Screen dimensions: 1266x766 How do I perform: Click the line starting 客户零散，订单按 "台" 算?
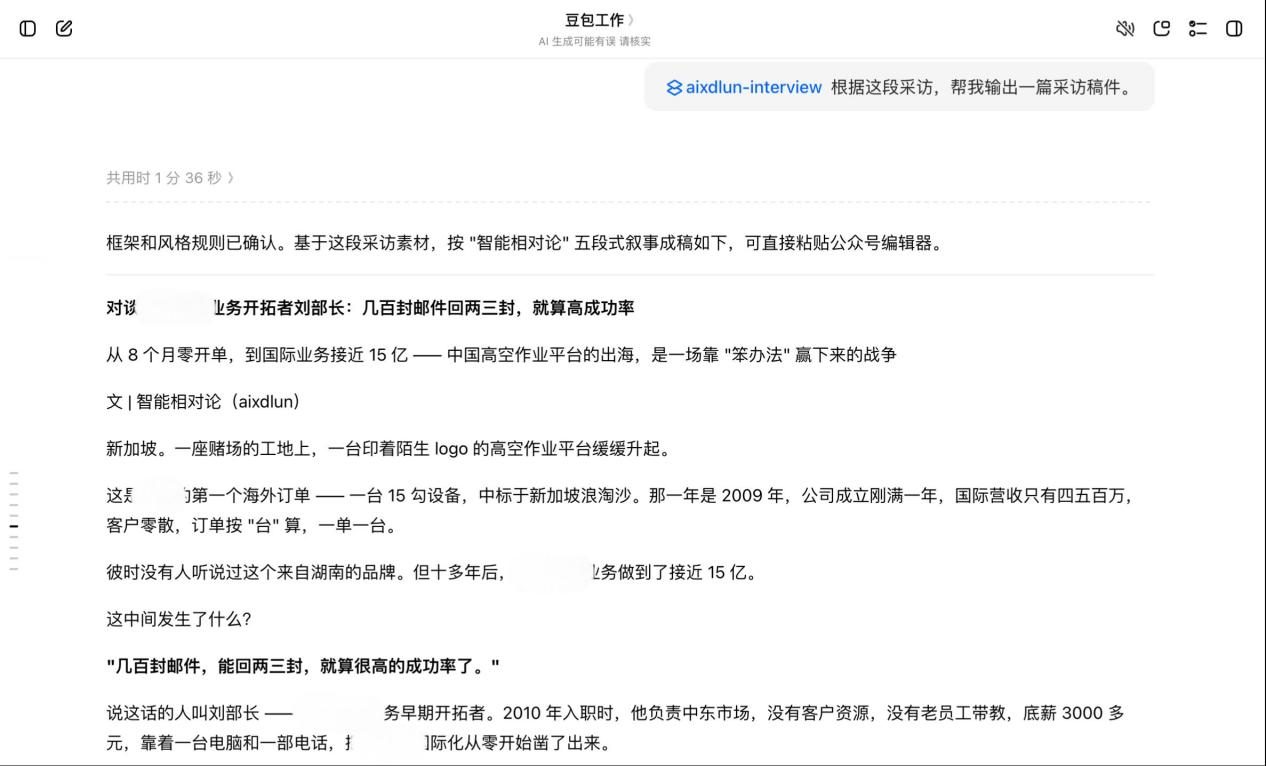(x=251, y=526)
